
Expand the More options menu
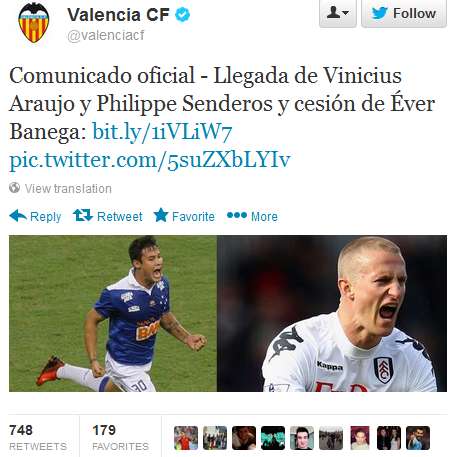(252, 216)
